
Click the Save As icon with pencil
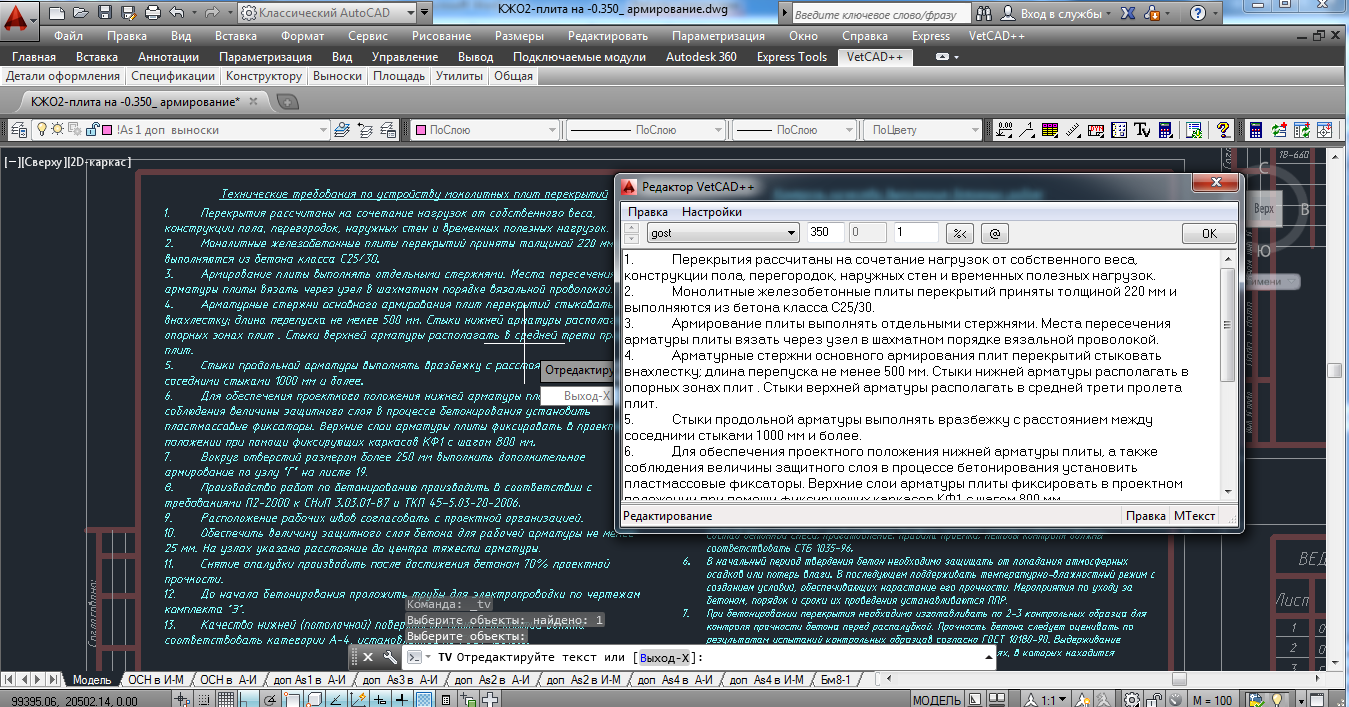coord(127,13)
